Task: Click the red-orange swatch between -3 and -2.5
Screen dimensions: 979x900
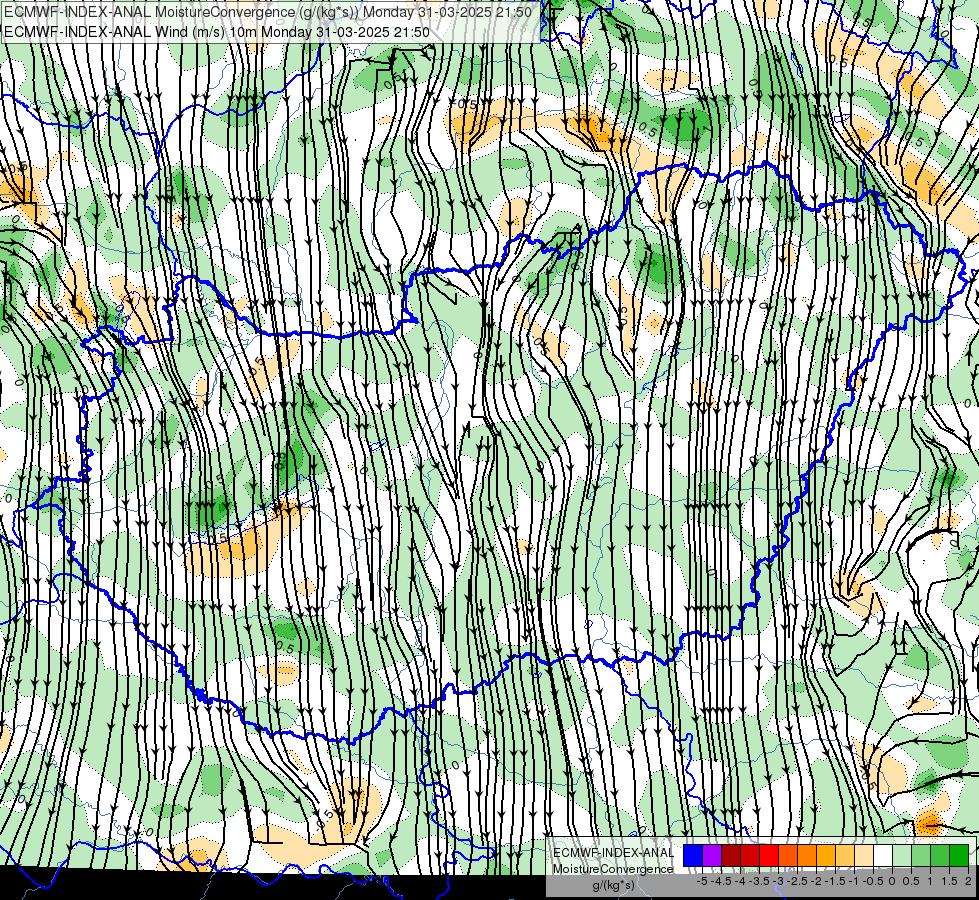Action: [788, 856]
